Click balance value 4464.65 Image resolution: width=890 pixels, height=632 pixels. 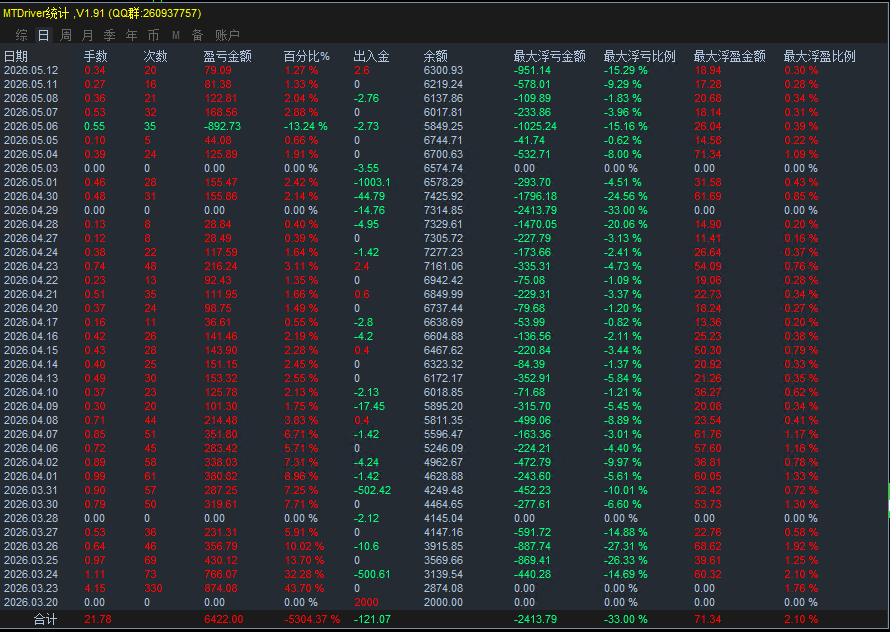pos(443,504)
